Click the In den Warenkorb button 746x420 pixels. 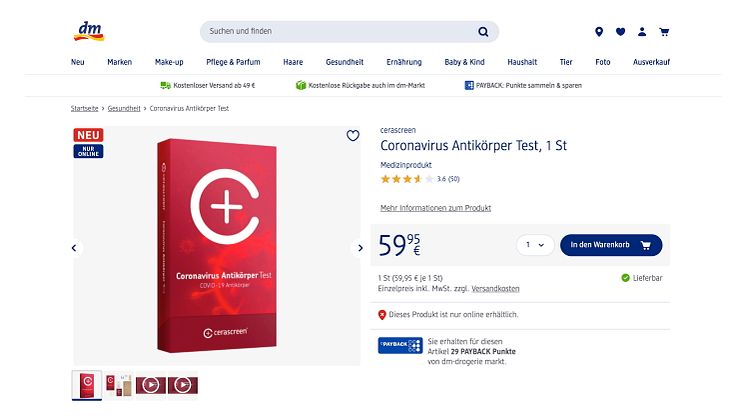click(x=611, y=245)
